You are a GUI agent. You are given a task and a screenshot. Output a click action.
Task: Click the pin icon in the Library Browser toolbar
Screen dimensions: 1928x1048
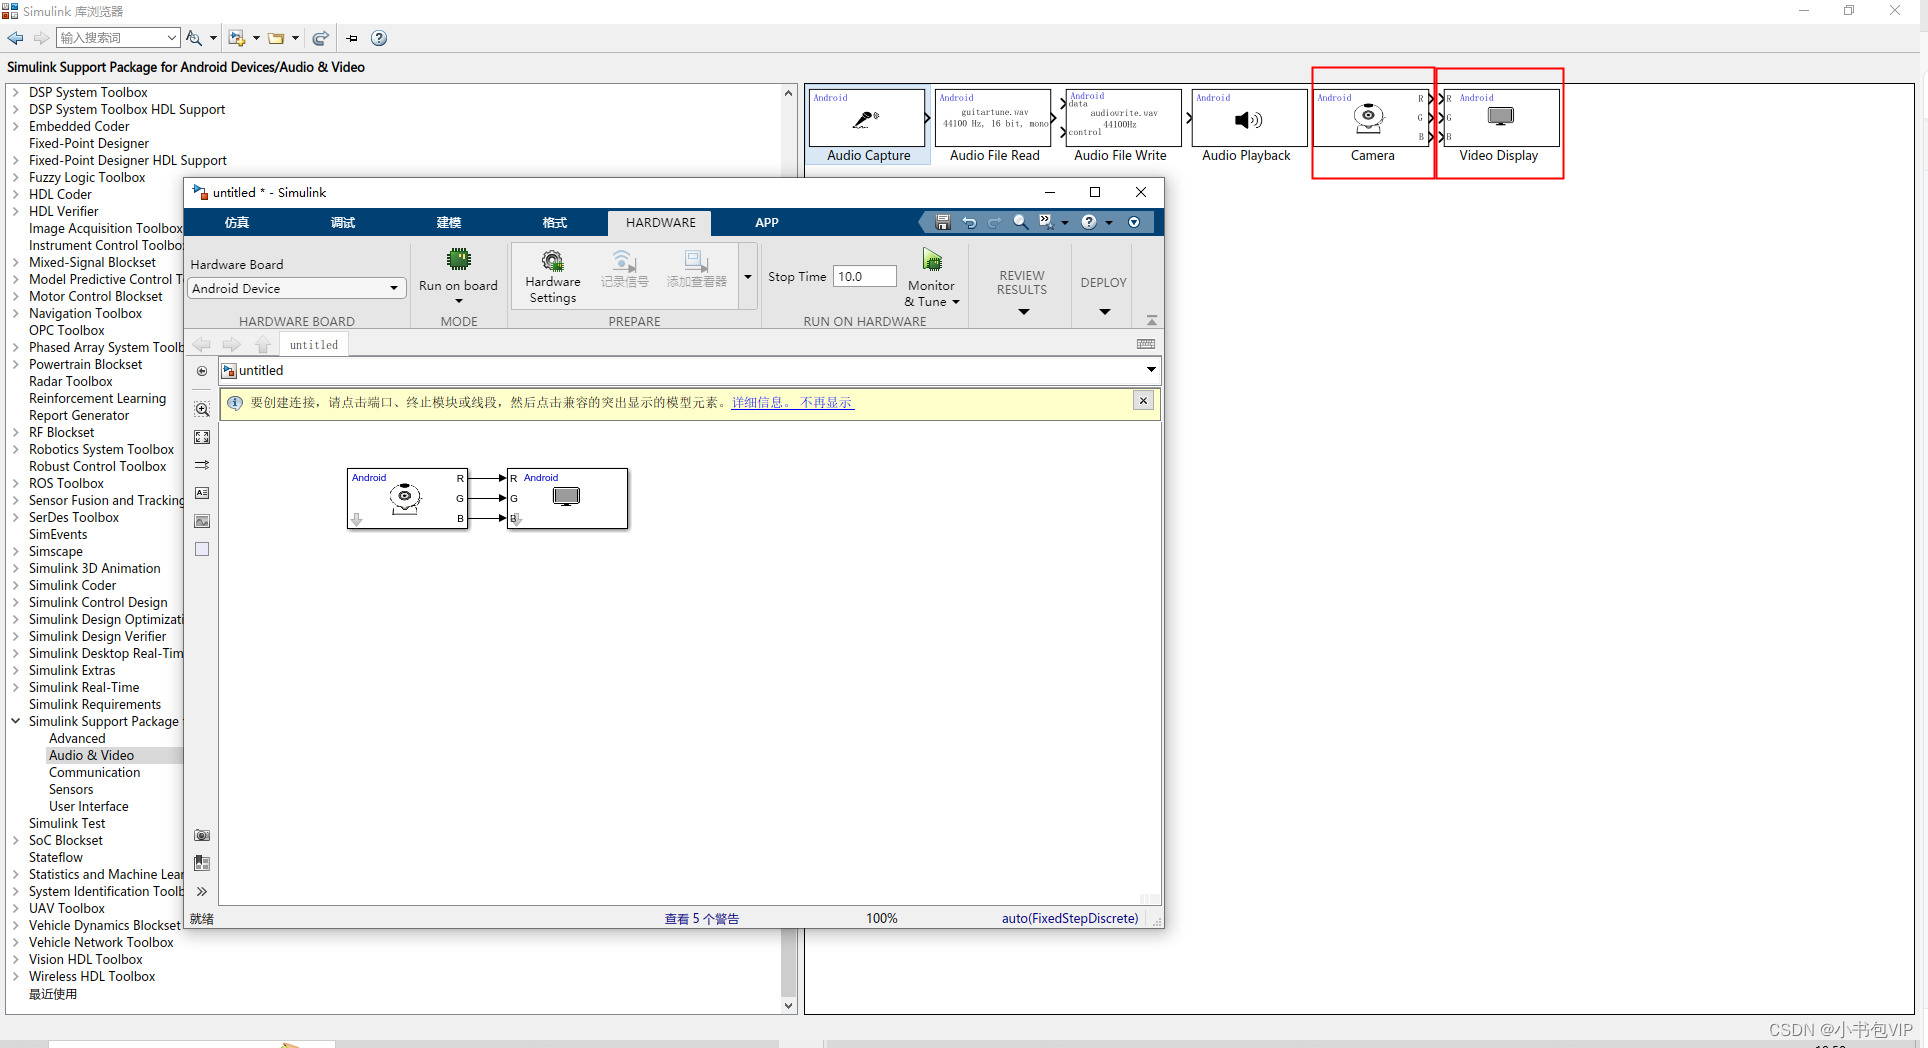(351, 38)
